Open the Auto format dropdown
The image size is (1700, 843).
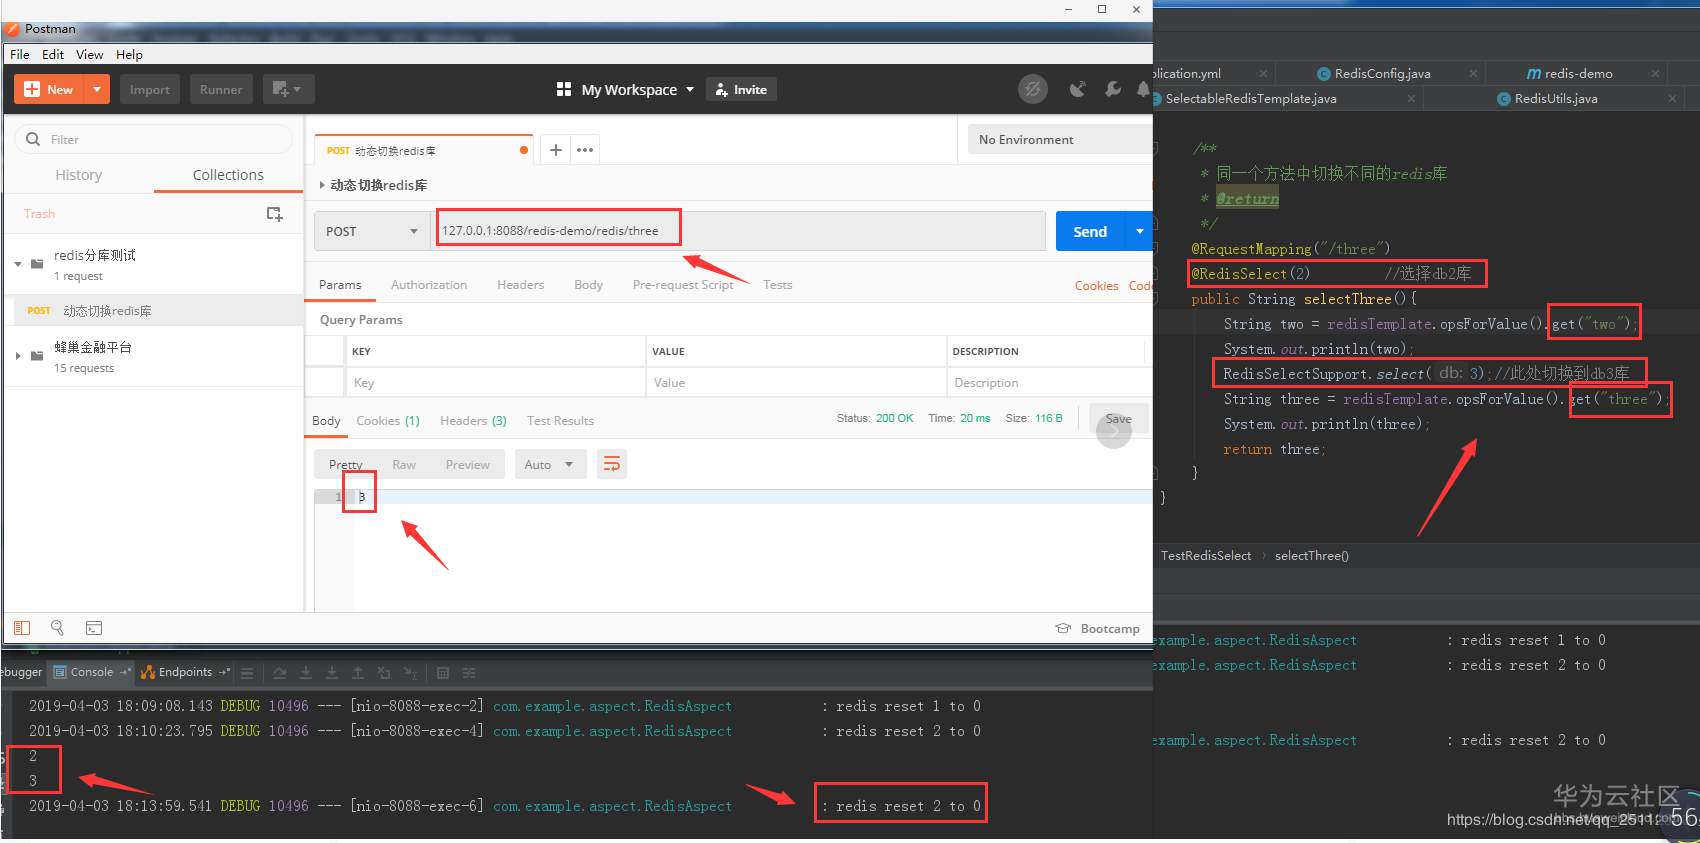click(549, 464)
